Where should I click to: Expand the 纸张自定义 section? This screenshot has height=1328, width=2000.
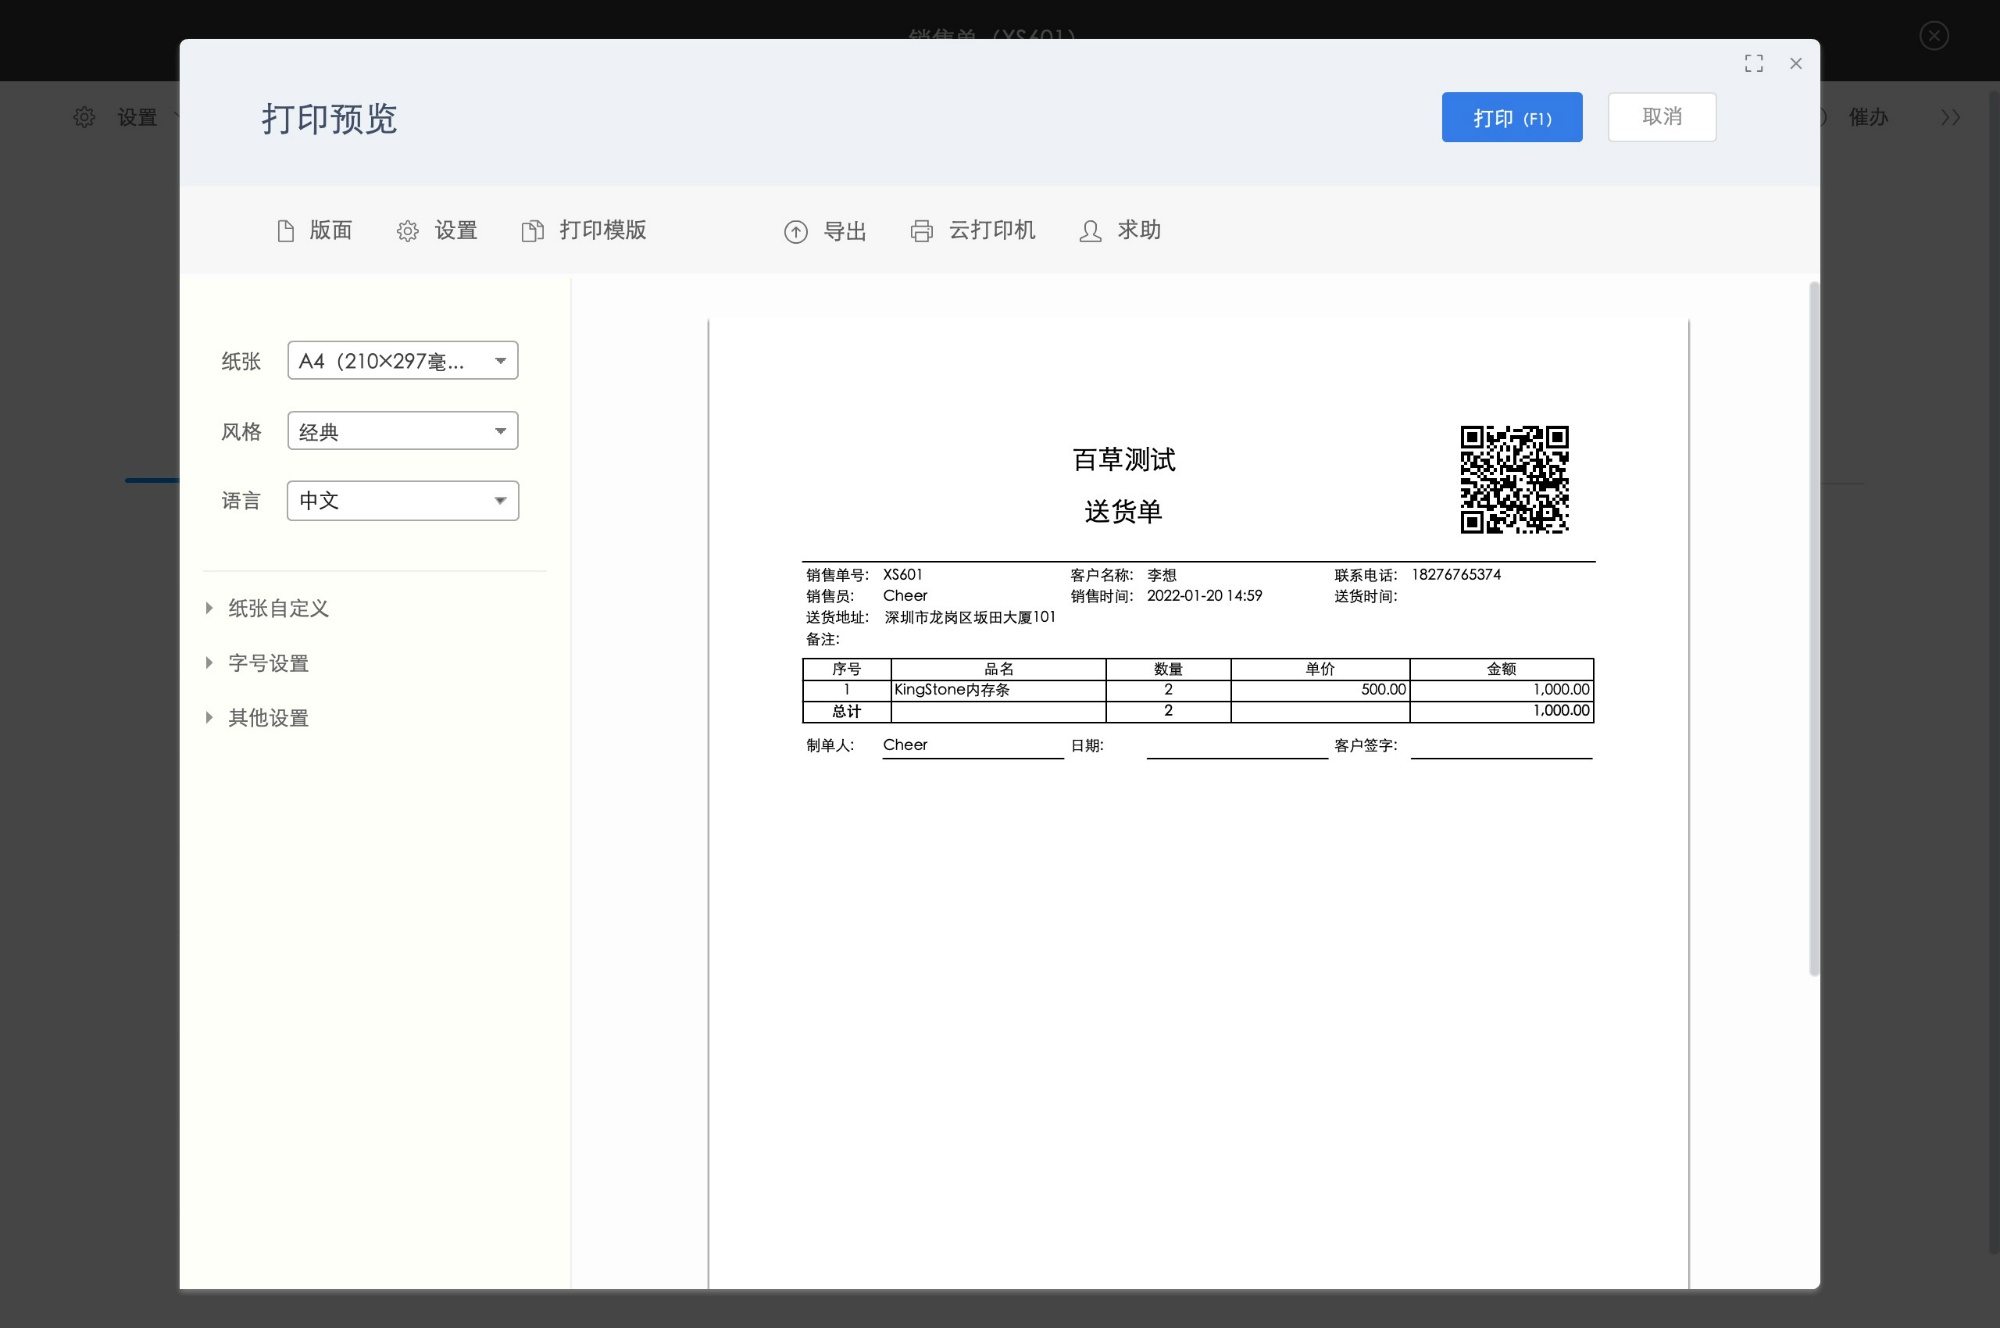click(x=268, y=608)
